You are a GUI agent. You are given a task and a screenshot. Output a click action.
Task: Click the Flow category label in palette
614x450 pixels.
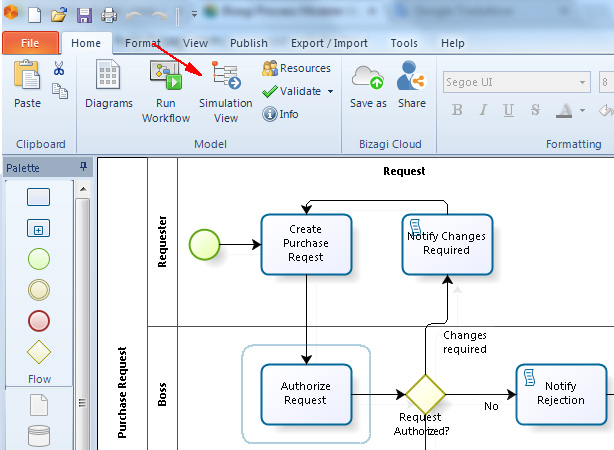coord(39,379)
